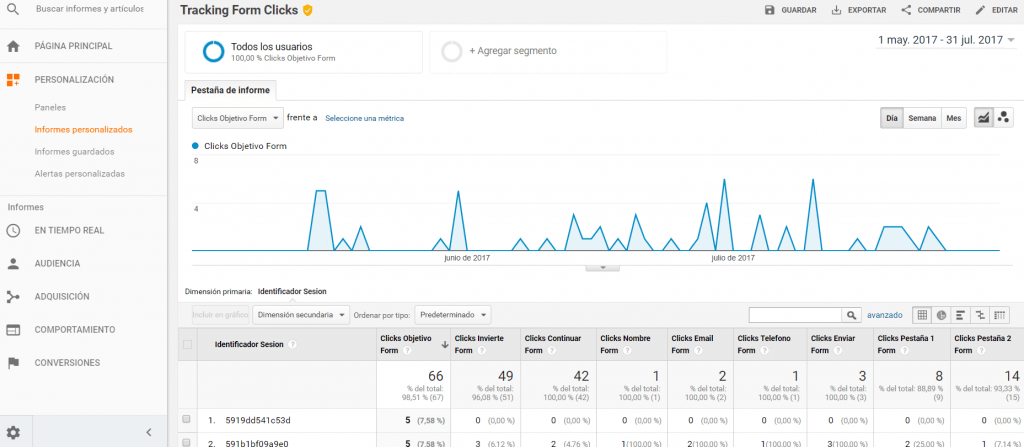
Task: Switch to pivot table view icon
Action: click(x=999, y=315)
